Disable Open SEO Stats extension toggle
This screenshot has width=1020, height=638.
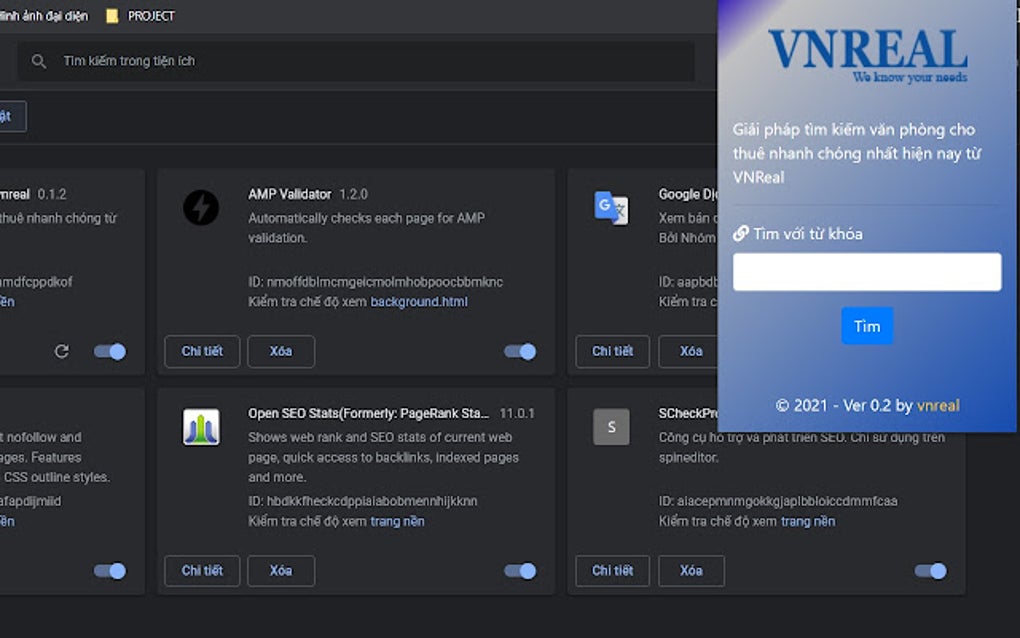point(520,571)
